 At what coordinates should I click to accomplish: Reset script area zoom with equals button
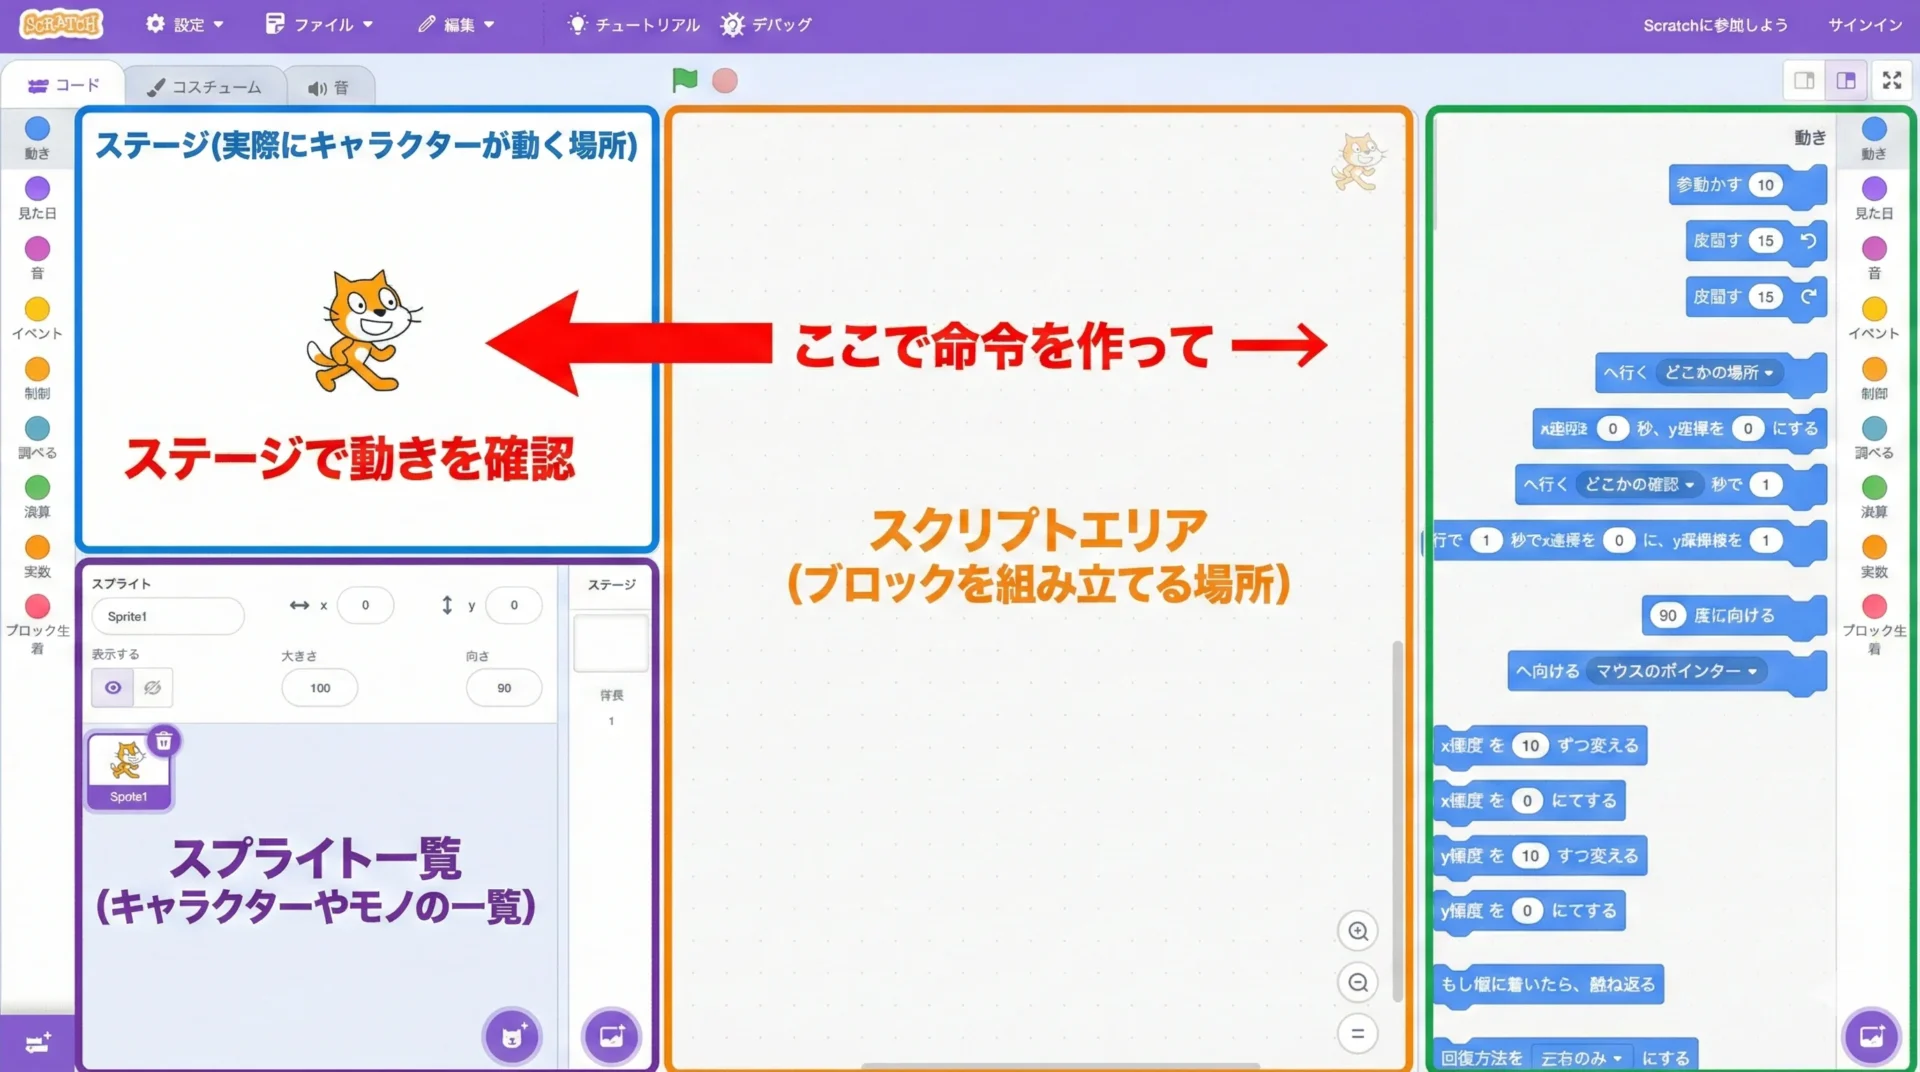(x=1357, y=1034)
